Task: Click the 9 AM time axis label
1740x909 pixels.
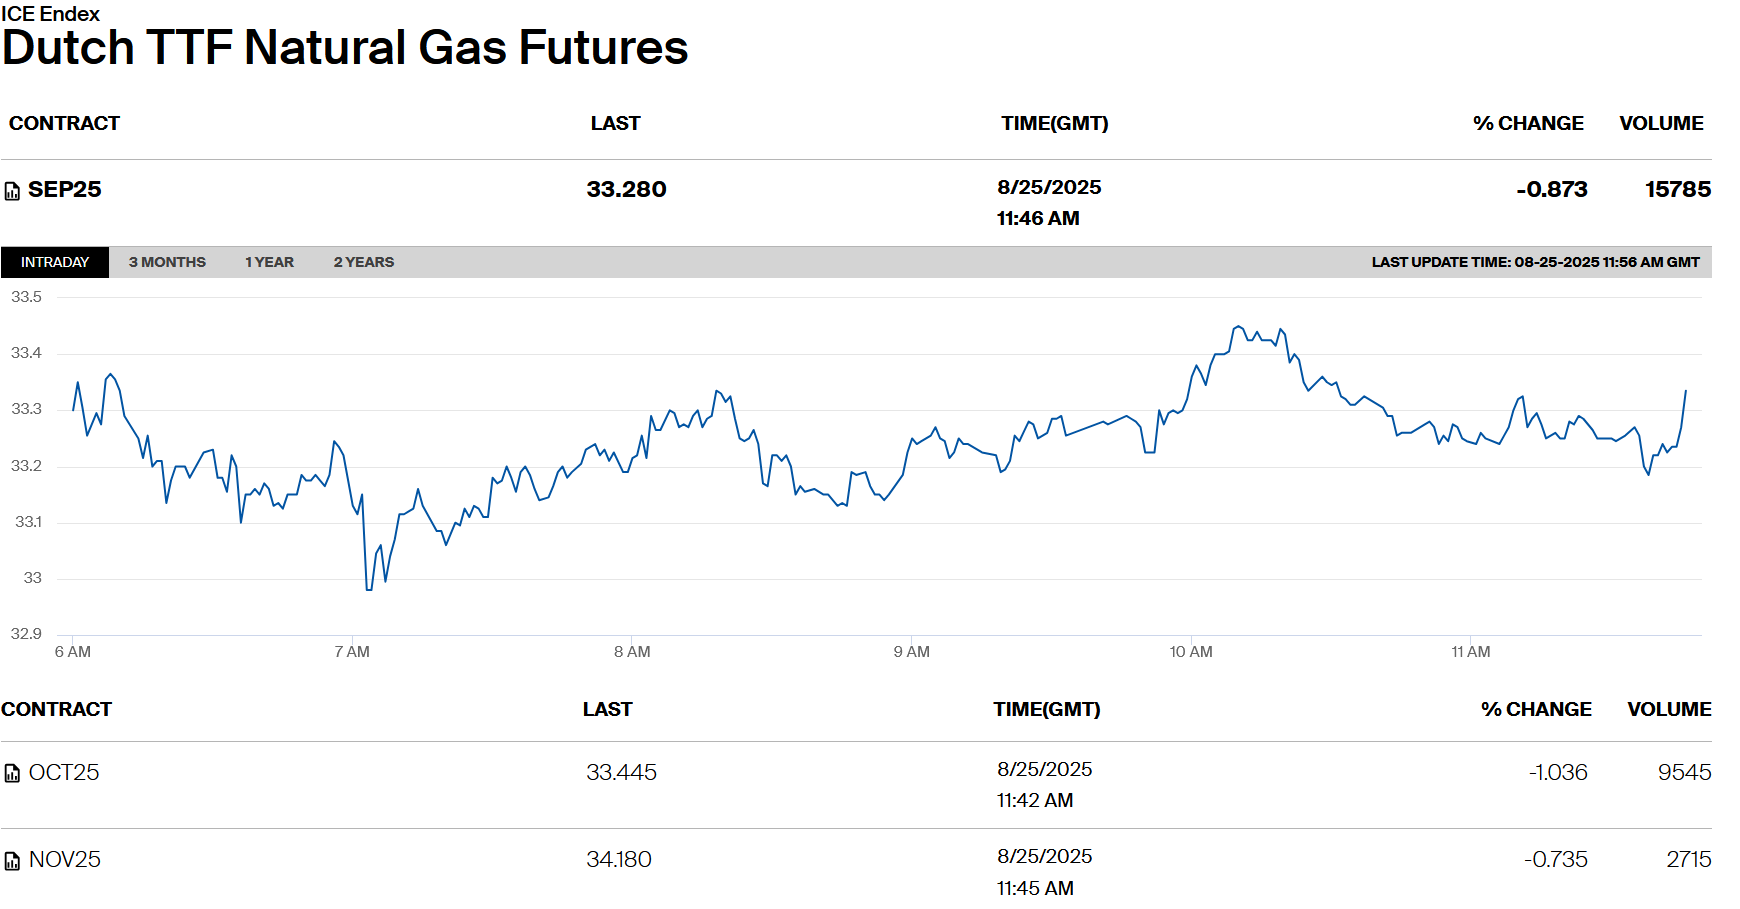Action: click(x=911, y=652)
